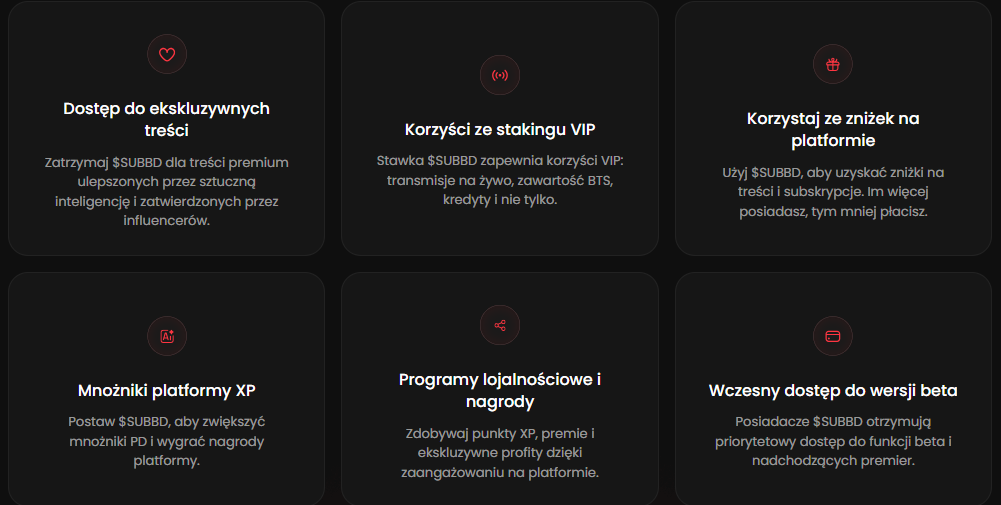Click the paragraph starting "Posiadacze $SUBBD"
This screenshot has width=1001, height=505.
point(833,441)
